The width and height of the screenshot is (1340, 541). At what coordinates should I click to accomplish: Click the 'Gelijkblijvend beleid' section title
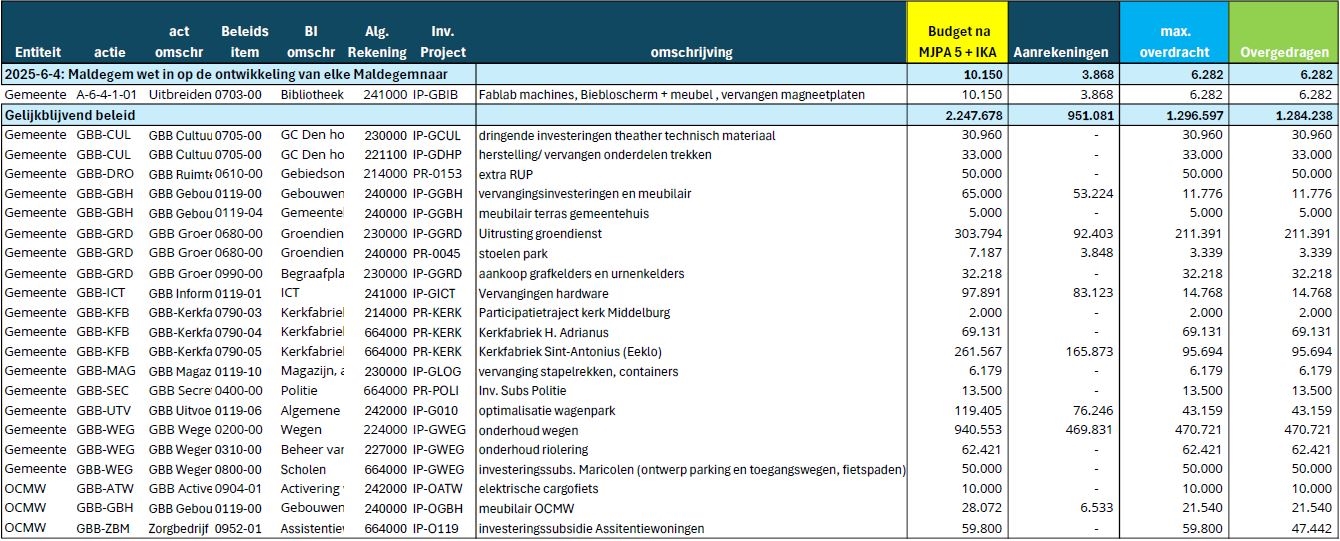click(x=70, y=116)
